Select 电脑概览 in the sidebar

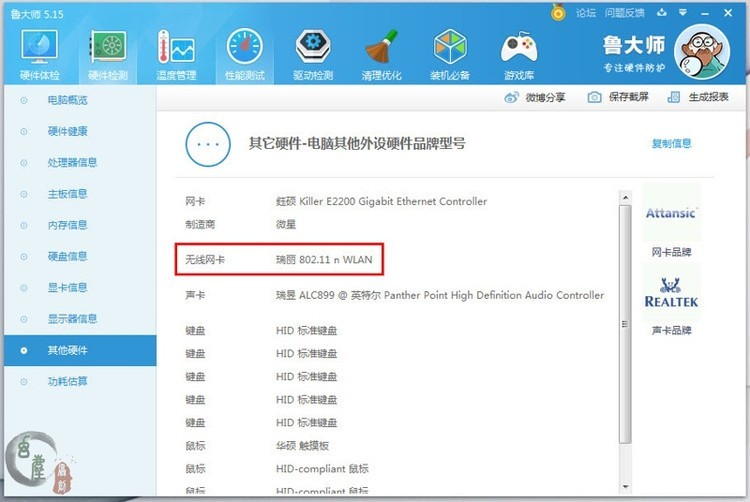67,100
